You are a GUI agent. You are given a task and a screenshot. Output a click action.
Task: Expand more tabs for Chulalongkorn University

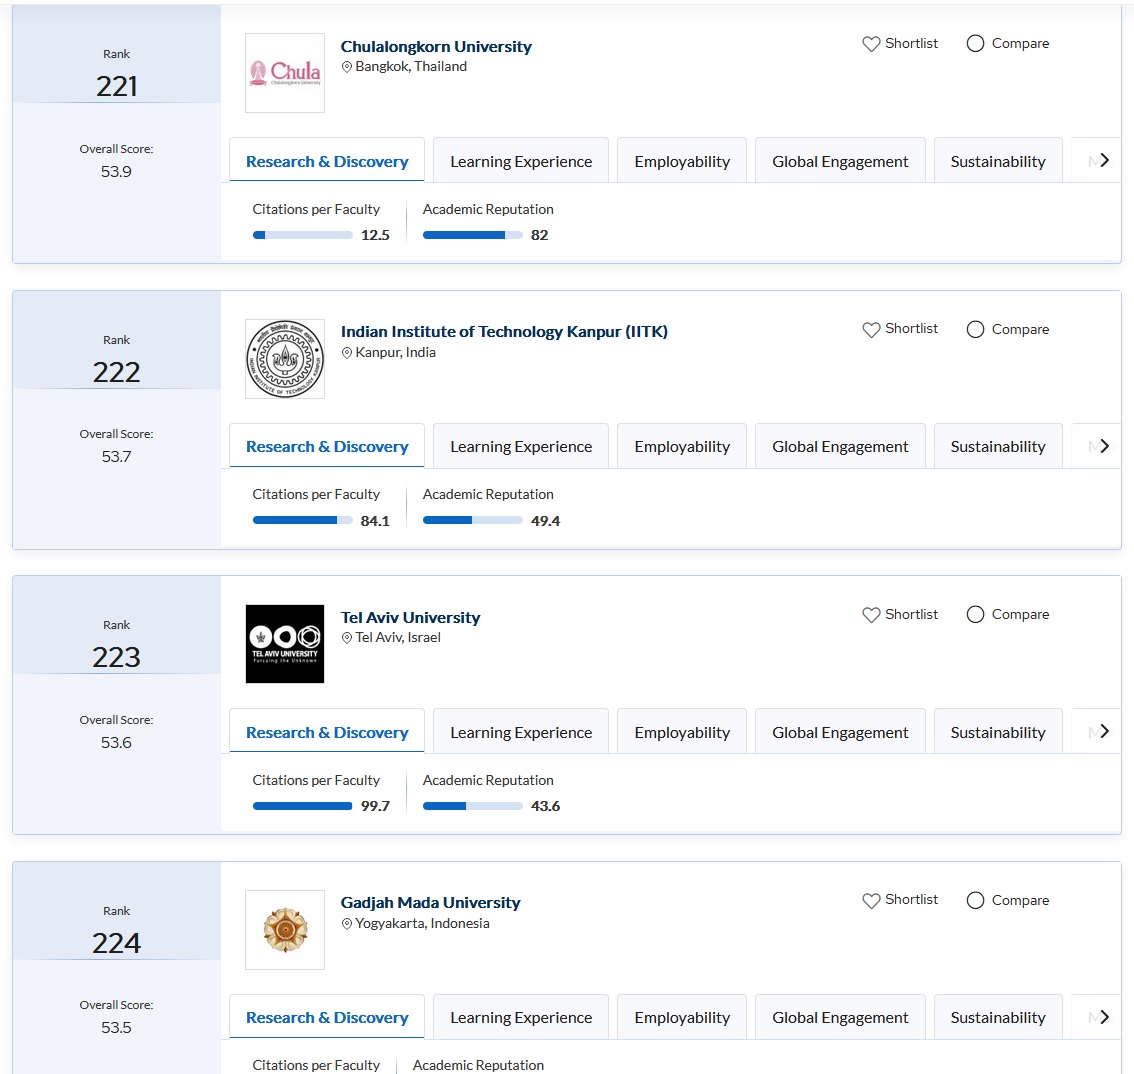[1104, 161]
